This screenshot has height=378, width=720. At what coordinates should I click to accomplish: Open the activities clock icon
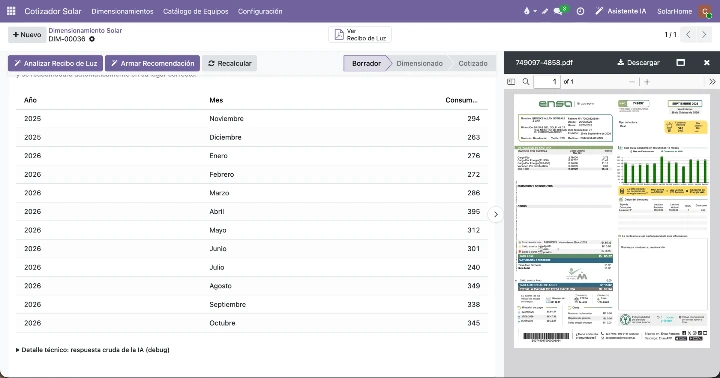tap(580, 11)
